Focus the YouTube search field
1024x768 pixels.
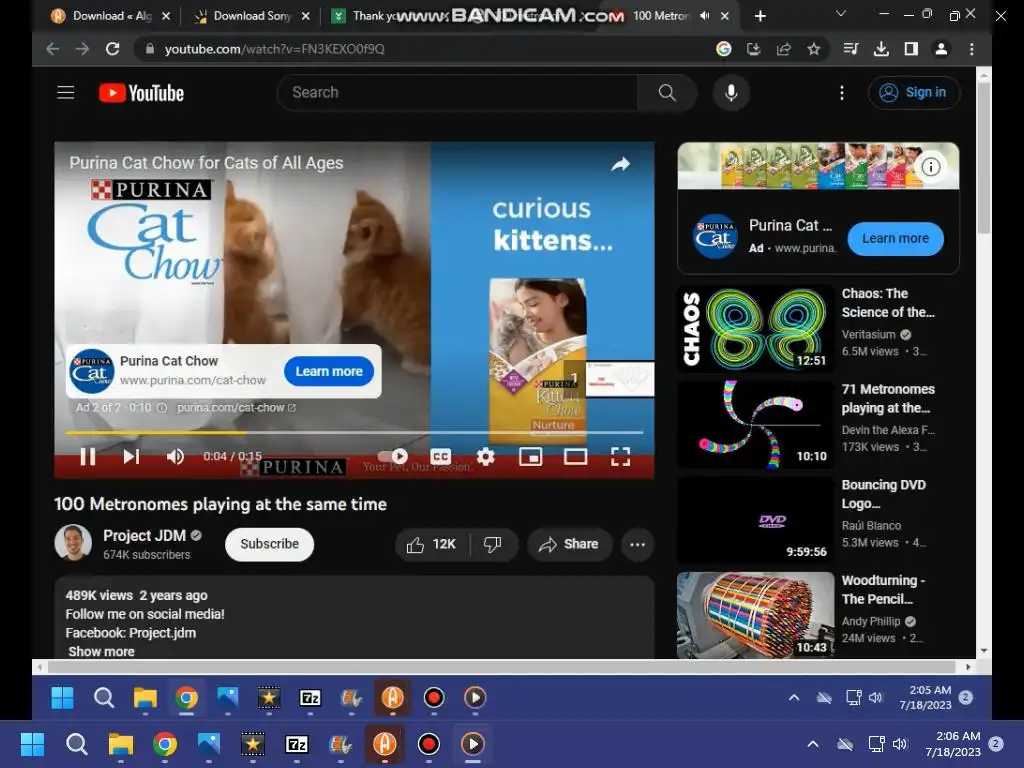pyautogui.click(x=457, y=93)
